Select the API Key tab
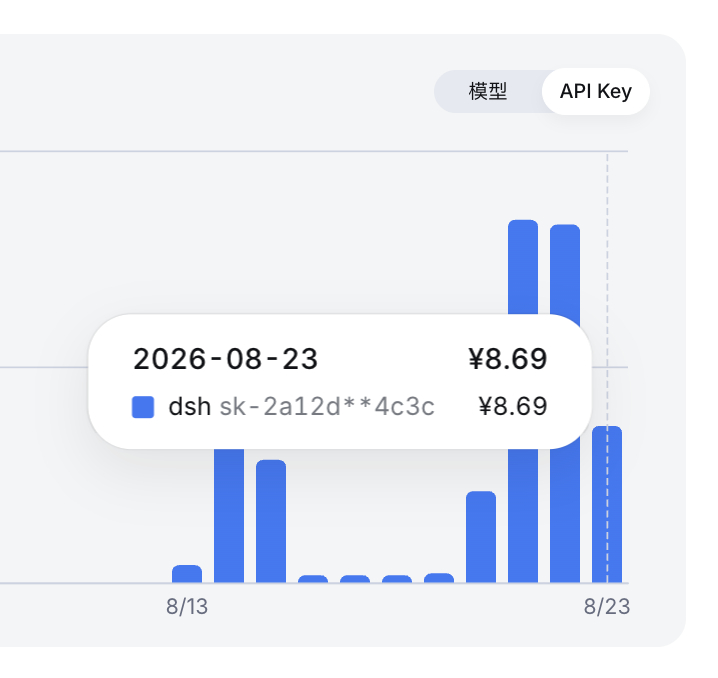The width and height of the screenshot is (718, 678). pyautogui.click(x=596, y=92)
